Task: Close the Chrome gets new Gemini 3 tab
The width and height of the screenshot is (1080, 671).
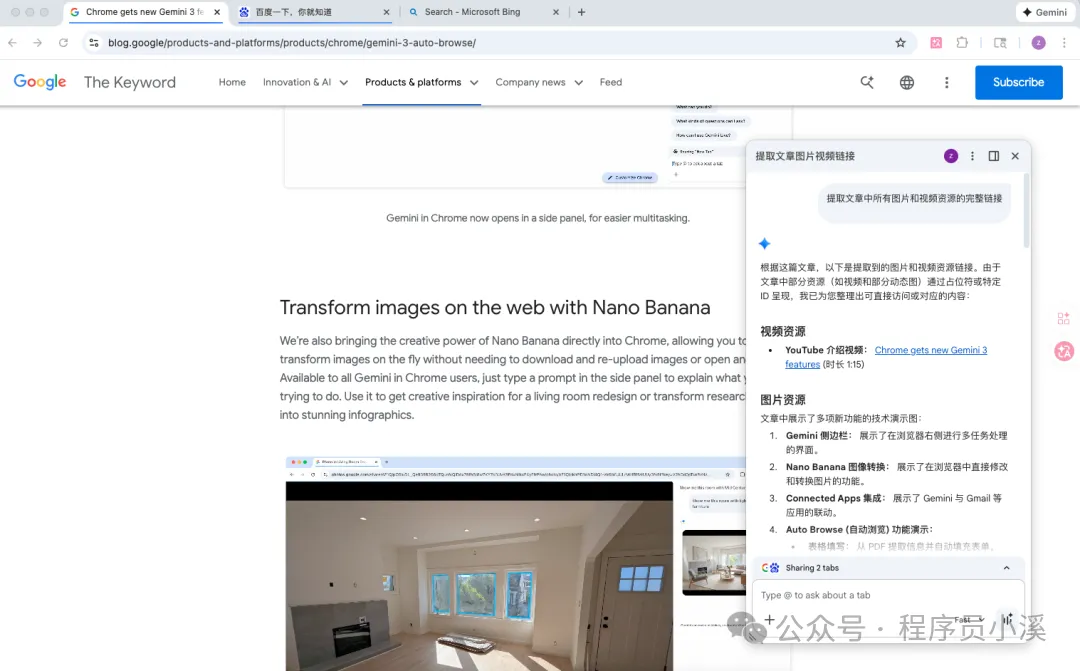Action: tap(217, 12)
